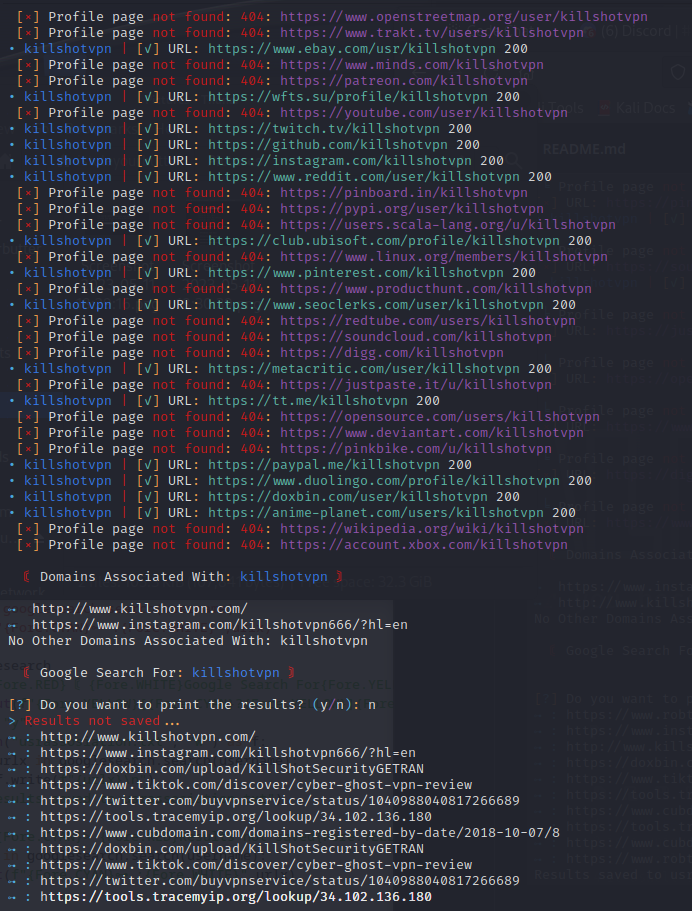The image size is (692, 911).
Task: Click the red 'Results not saved ...' message
Action: point(102,720)
